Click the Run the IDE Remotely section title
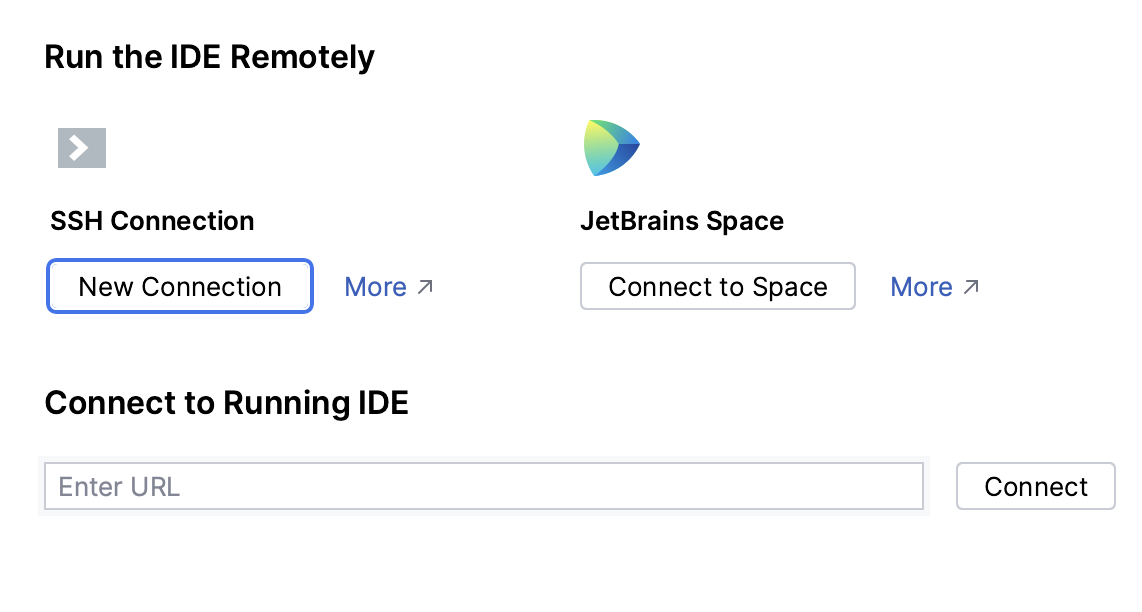The height and width of the screenshot is (612, 1142). click(x=209, y=57)
